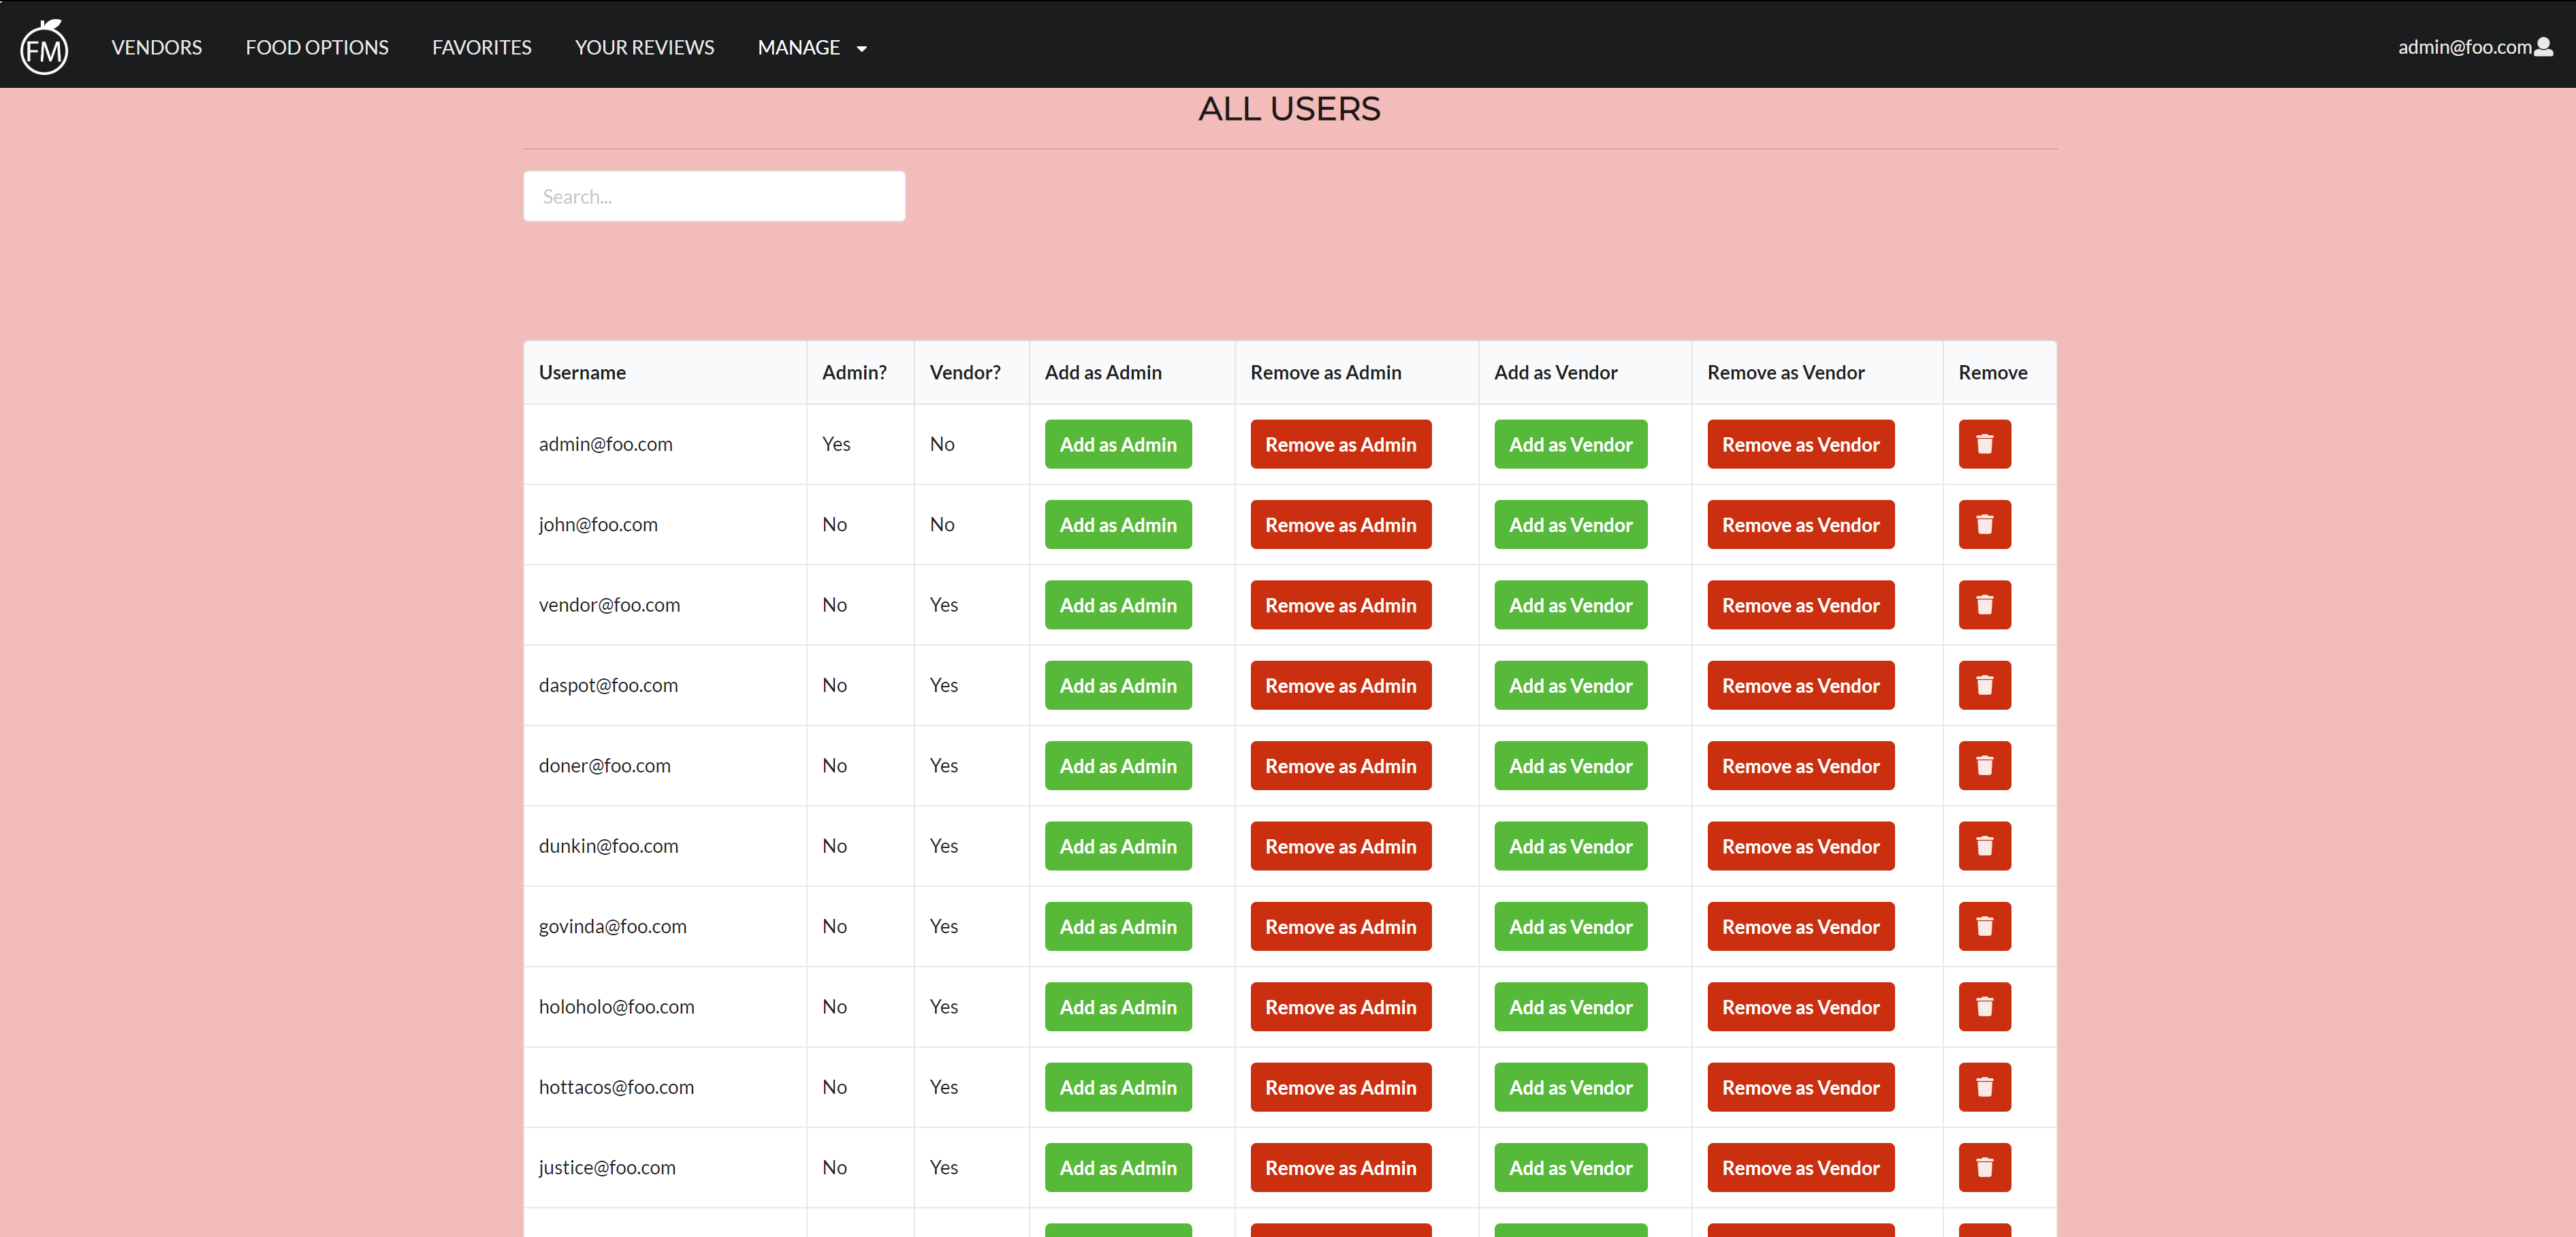Click into the Search users field
The height and width of the screenshot is (1237, 2576).
(x=714, y=196)
